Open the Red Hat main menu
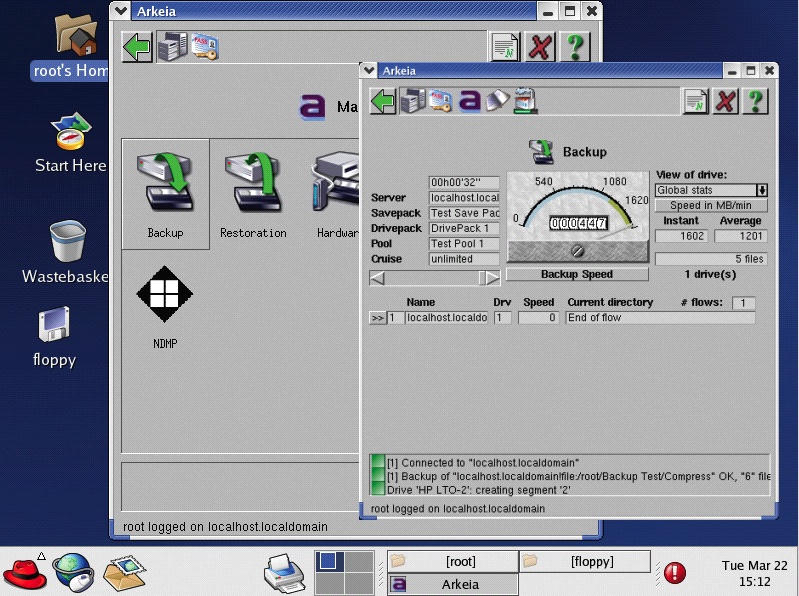The height and width of the screenshot is (596, 799). (x=23, y=571)
